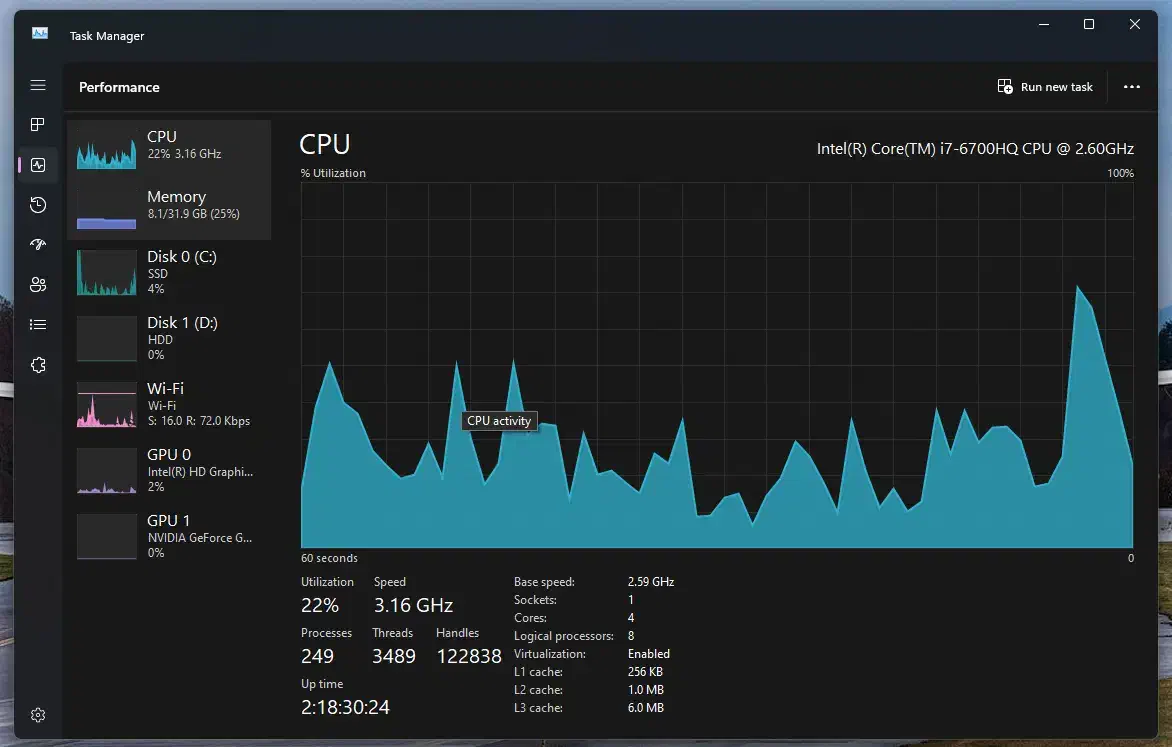Show Disk 0 (C:) SSD performance
This screenshot has height=747, width=1172.
click(169, 272)
